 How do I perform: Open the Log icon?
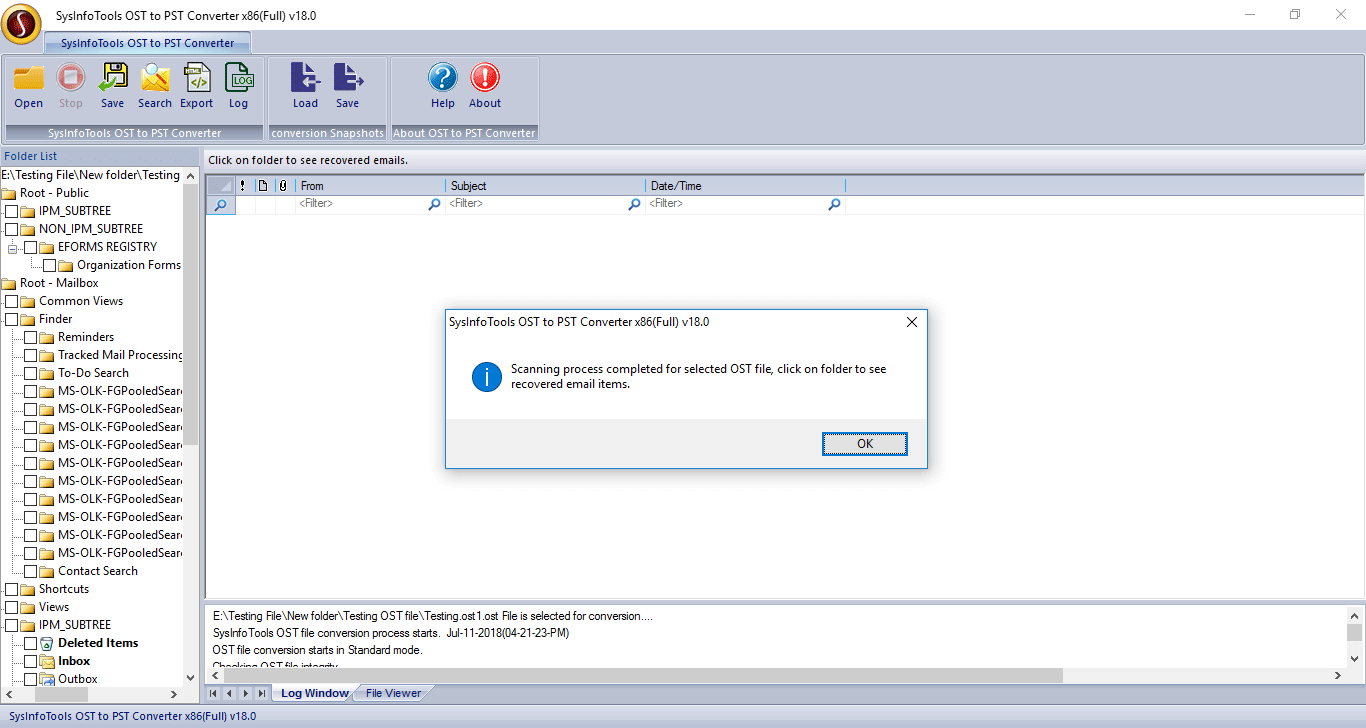239,77
